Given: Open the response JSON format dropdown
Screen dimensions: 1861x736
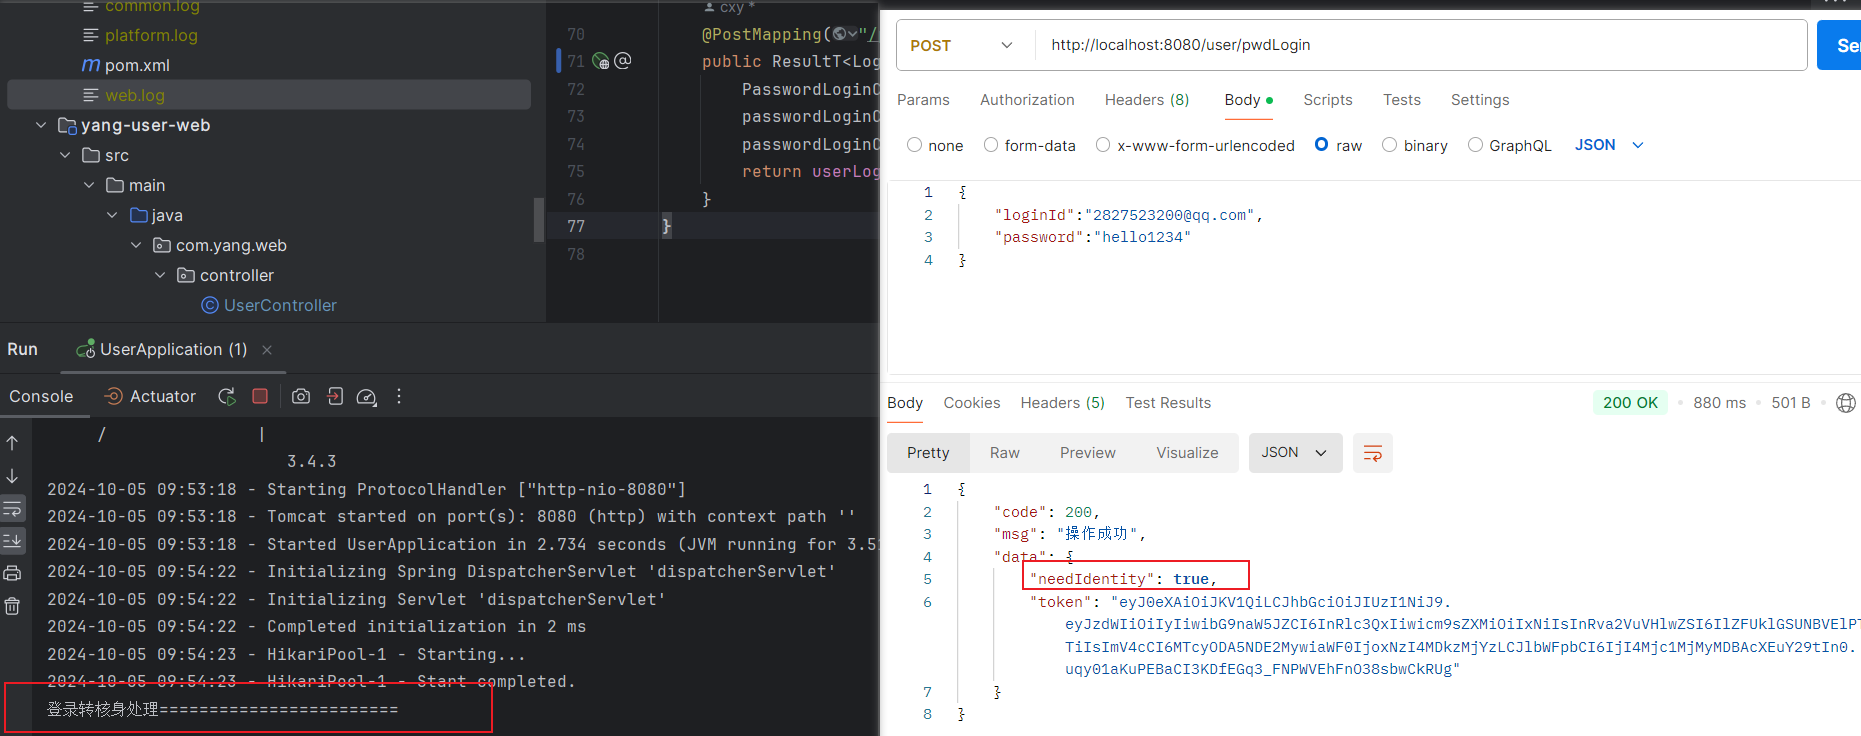Looking at the screenshot, I should click(1294, 453).
